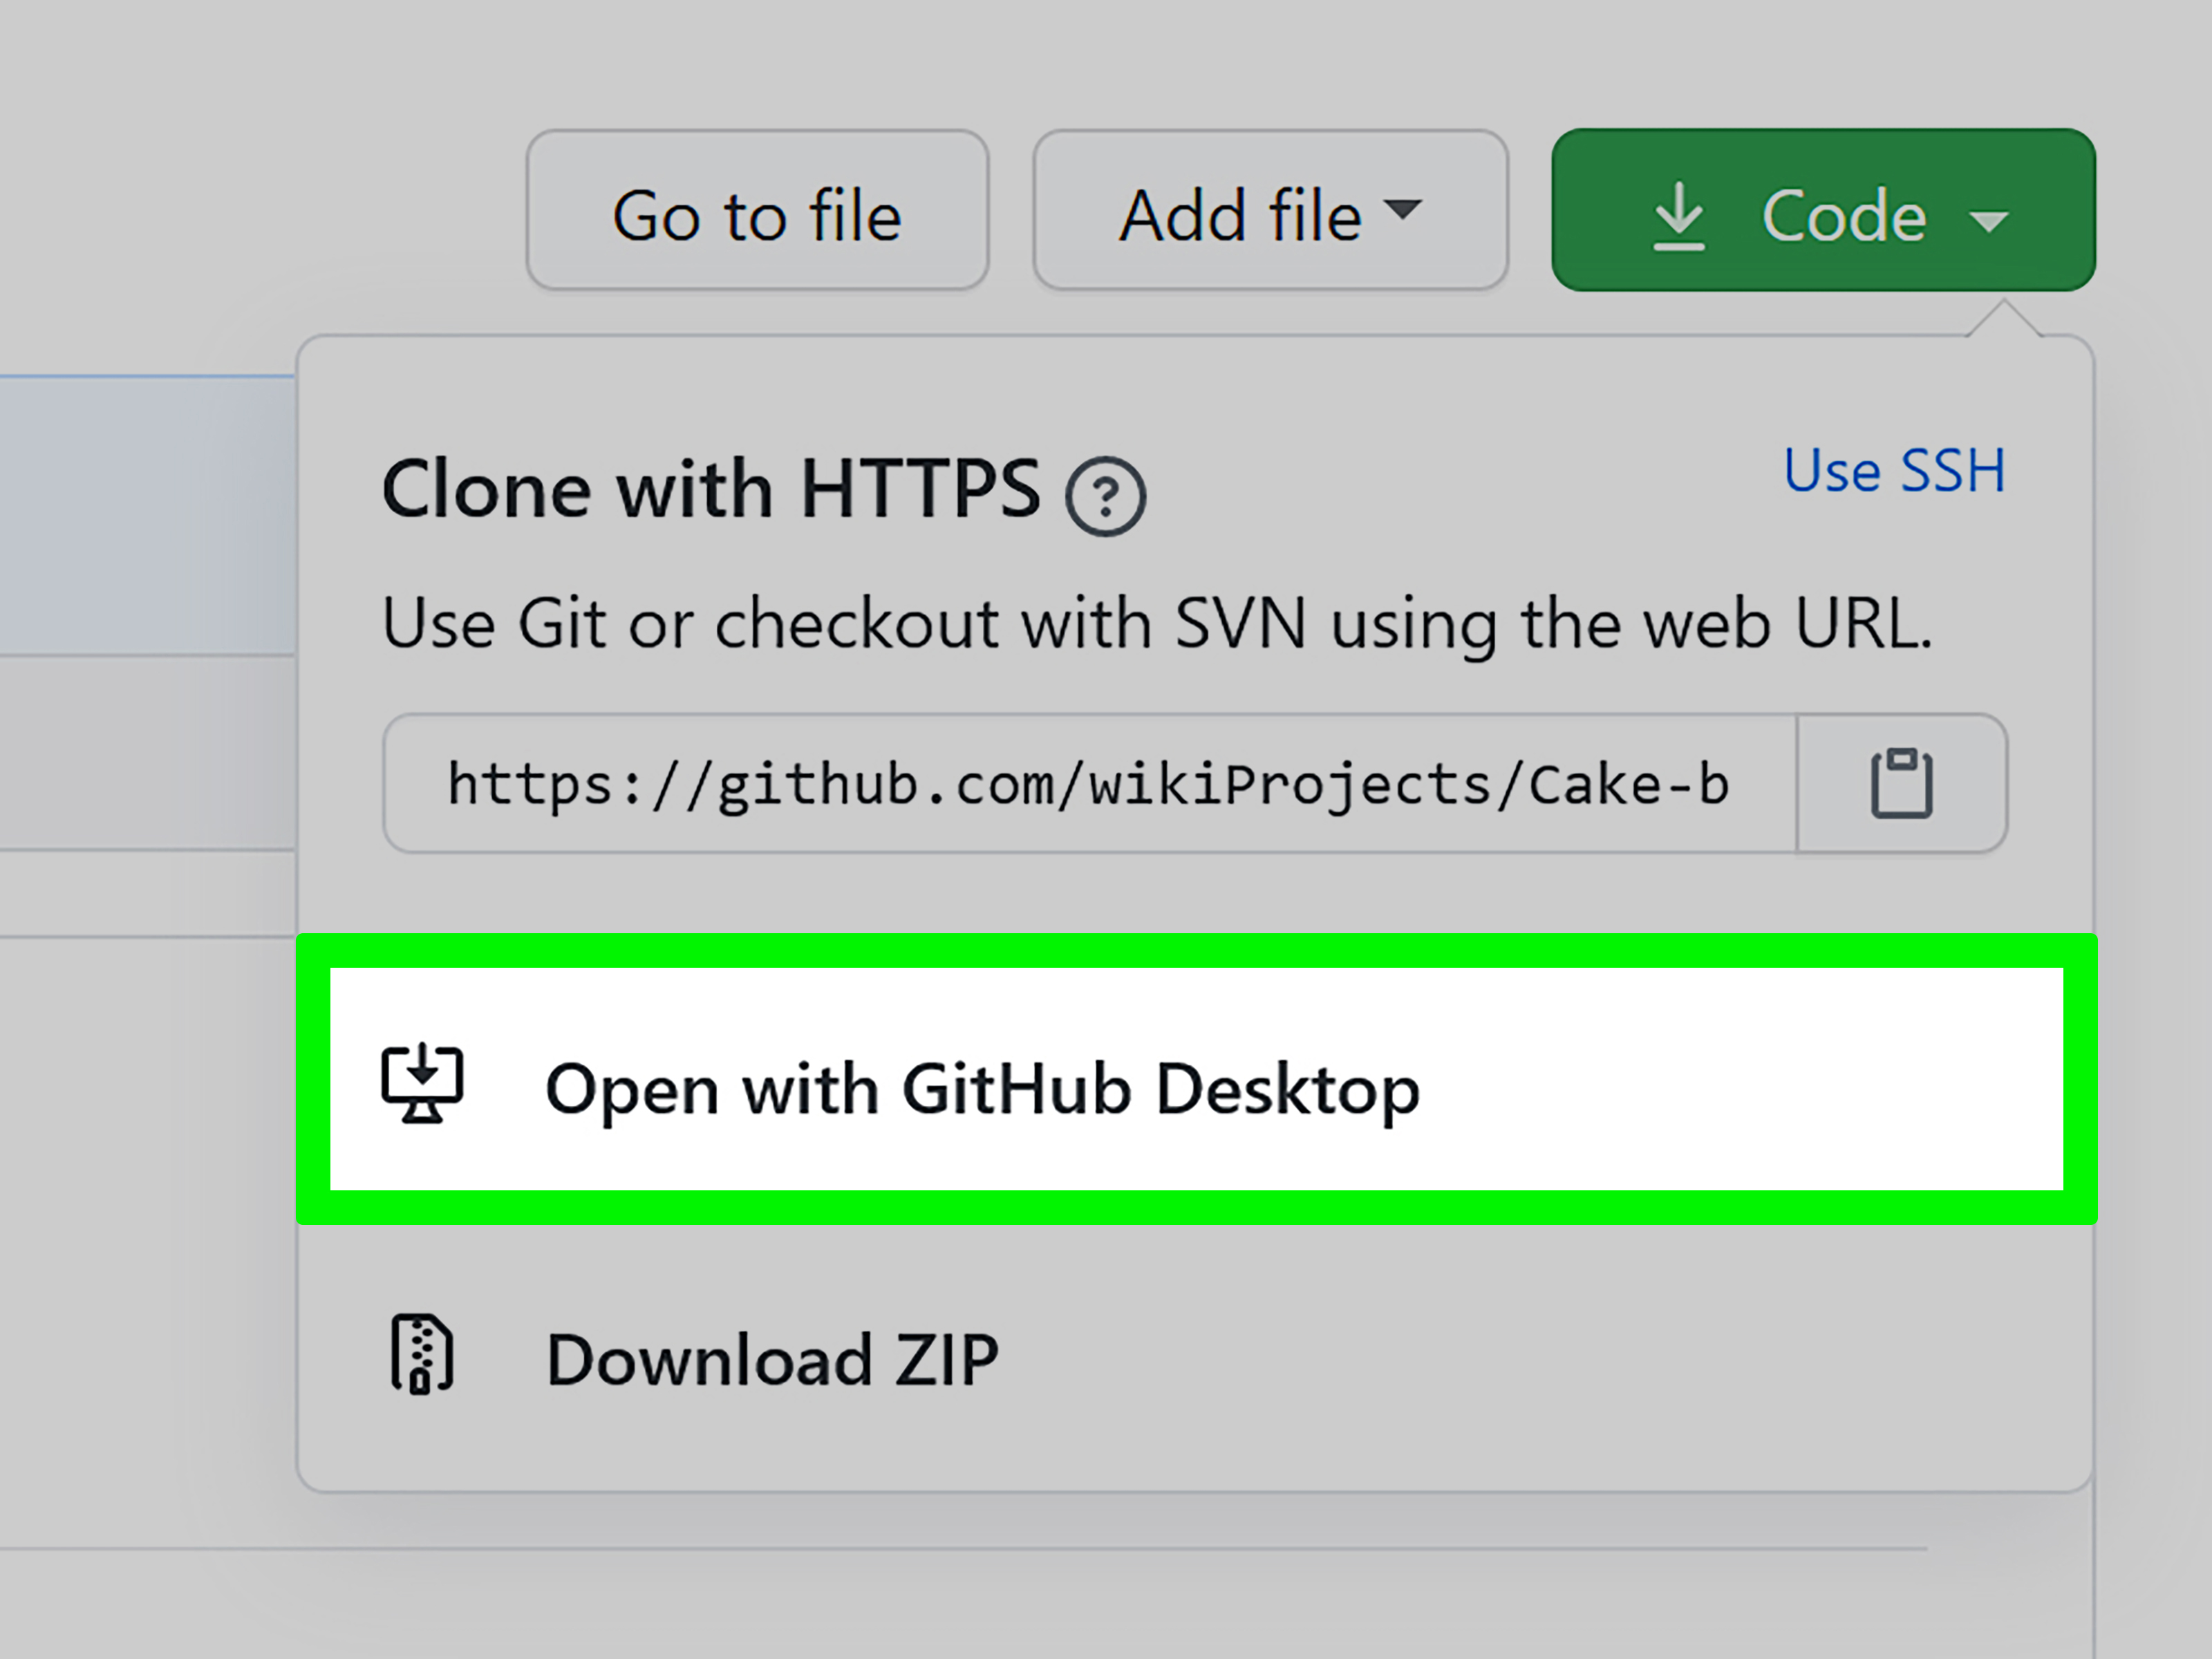Click the Add file label text

pyautogui.click(x=1241, y=216)
